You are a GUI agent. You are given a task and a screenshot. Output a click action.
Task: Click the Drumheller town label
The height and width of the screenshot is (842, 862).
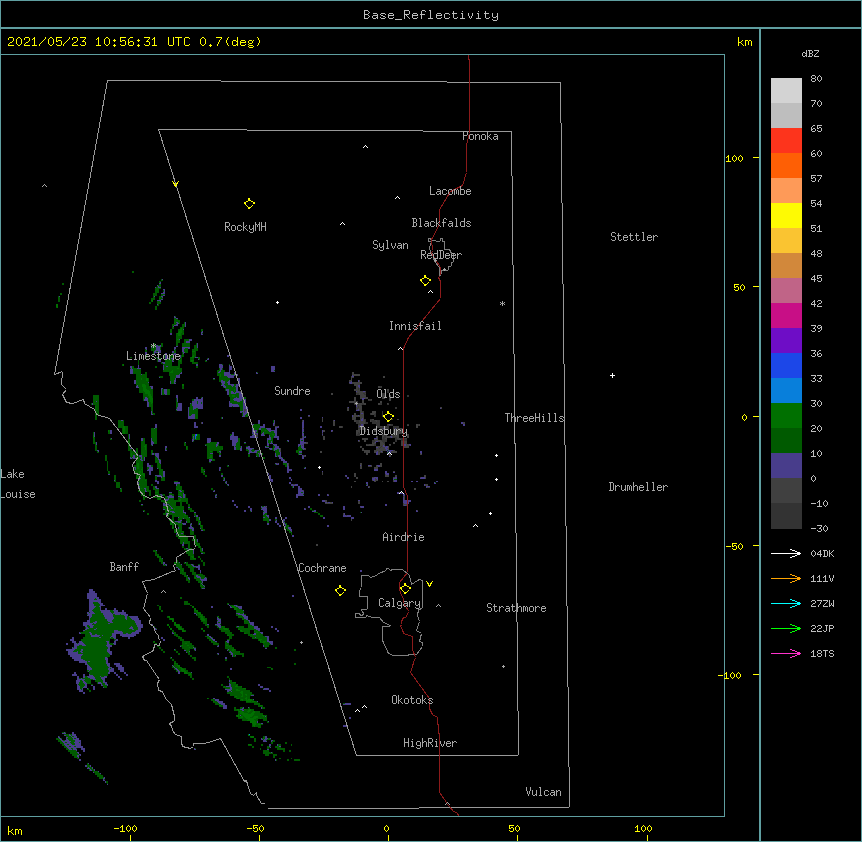point(638,487)
